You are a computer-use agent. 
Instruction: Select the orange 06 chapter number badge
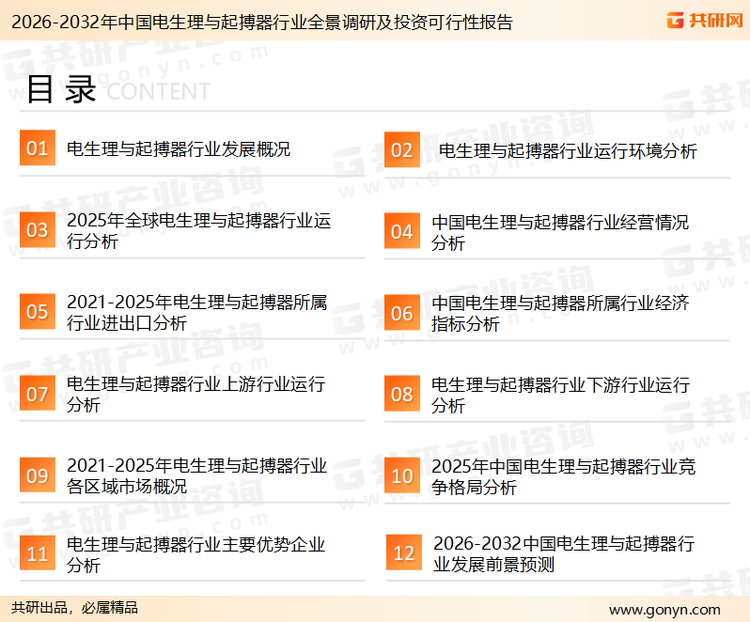click(x=402, y=313)
